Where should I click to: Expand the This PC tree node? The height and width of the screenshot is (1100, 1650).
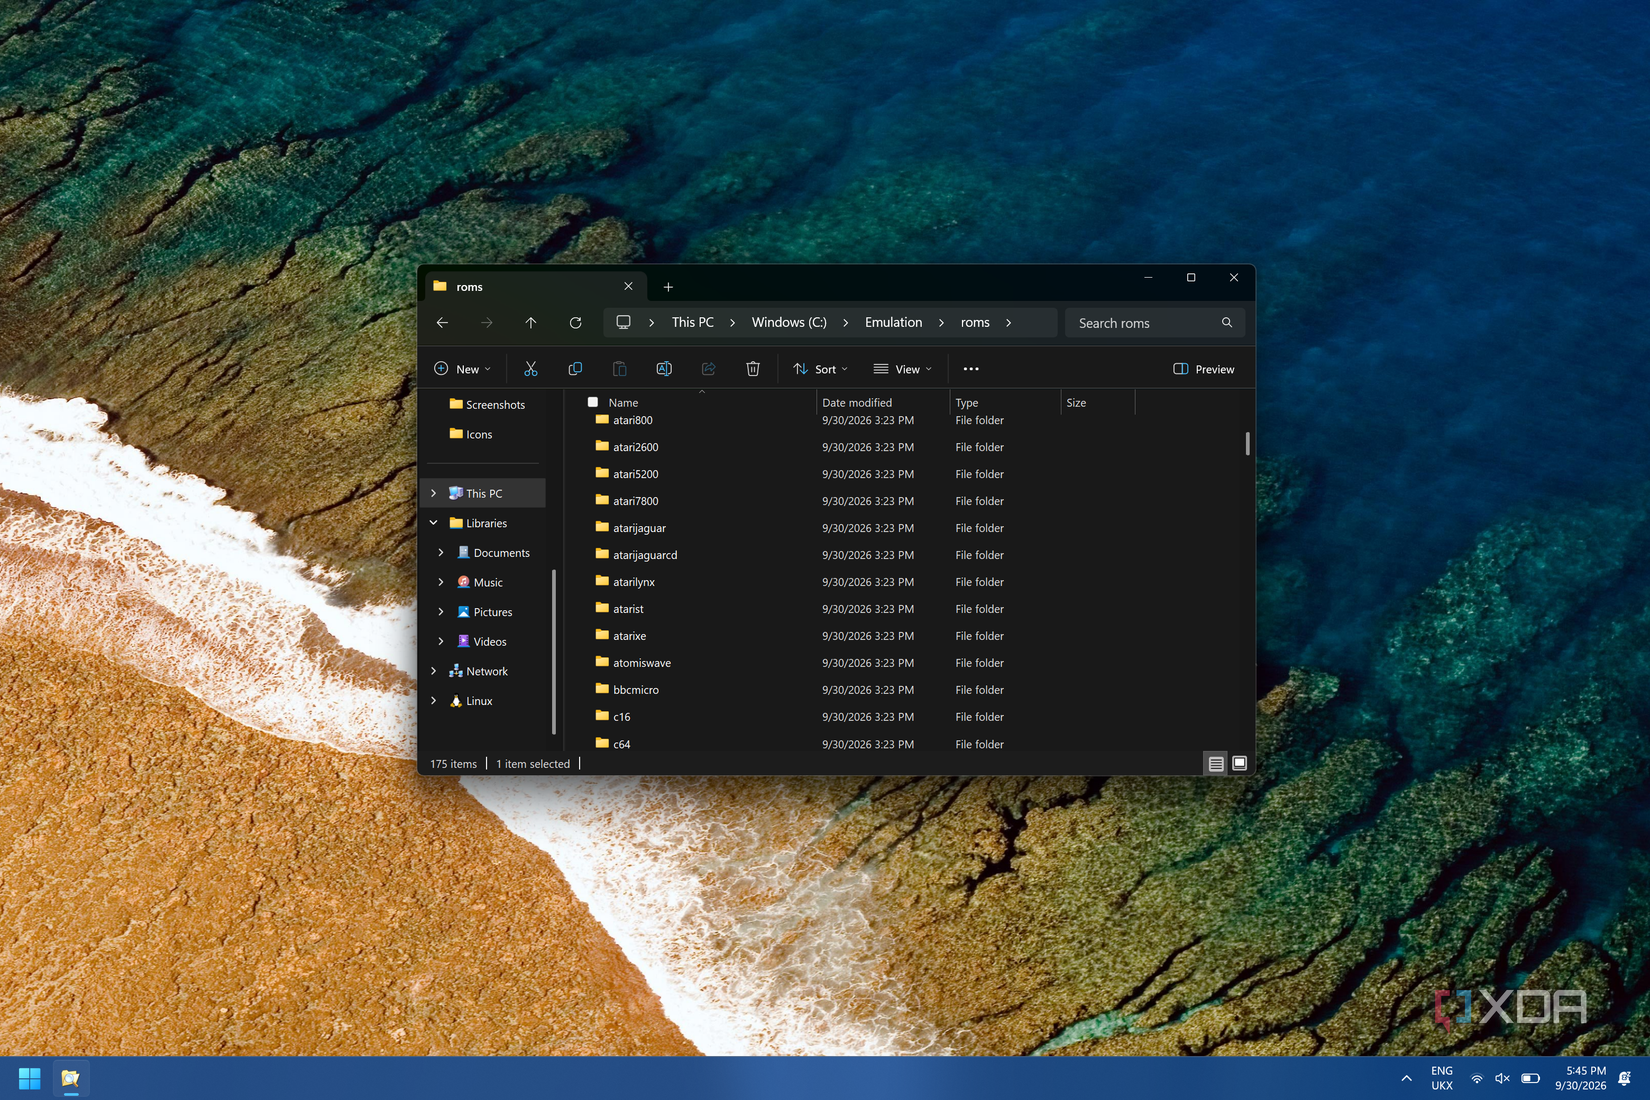click(x=434, y=493)
